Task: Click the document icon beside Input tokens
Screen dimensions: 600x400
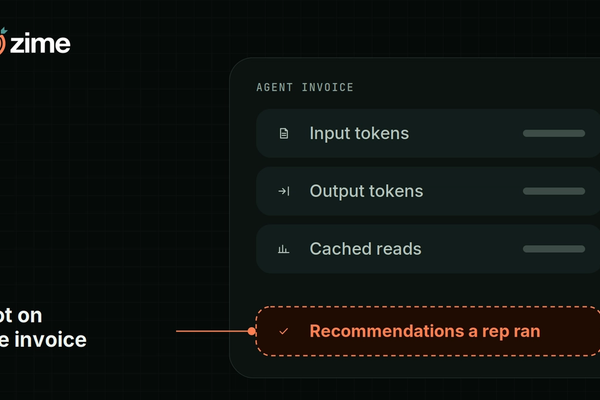Action: pyautogui.click(x=284, y=134)
